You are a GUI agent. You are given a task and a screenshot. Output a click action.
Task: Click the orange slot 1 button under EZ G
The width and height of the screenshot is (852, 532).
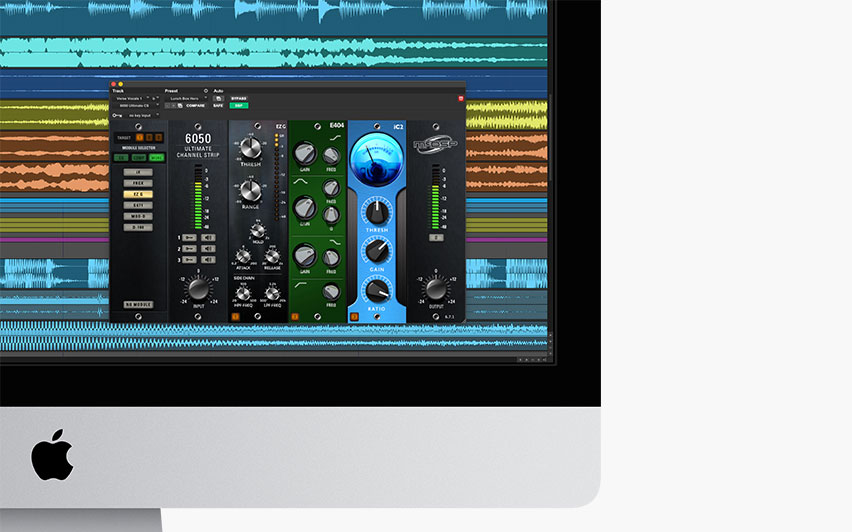click(x=236, y=316)
